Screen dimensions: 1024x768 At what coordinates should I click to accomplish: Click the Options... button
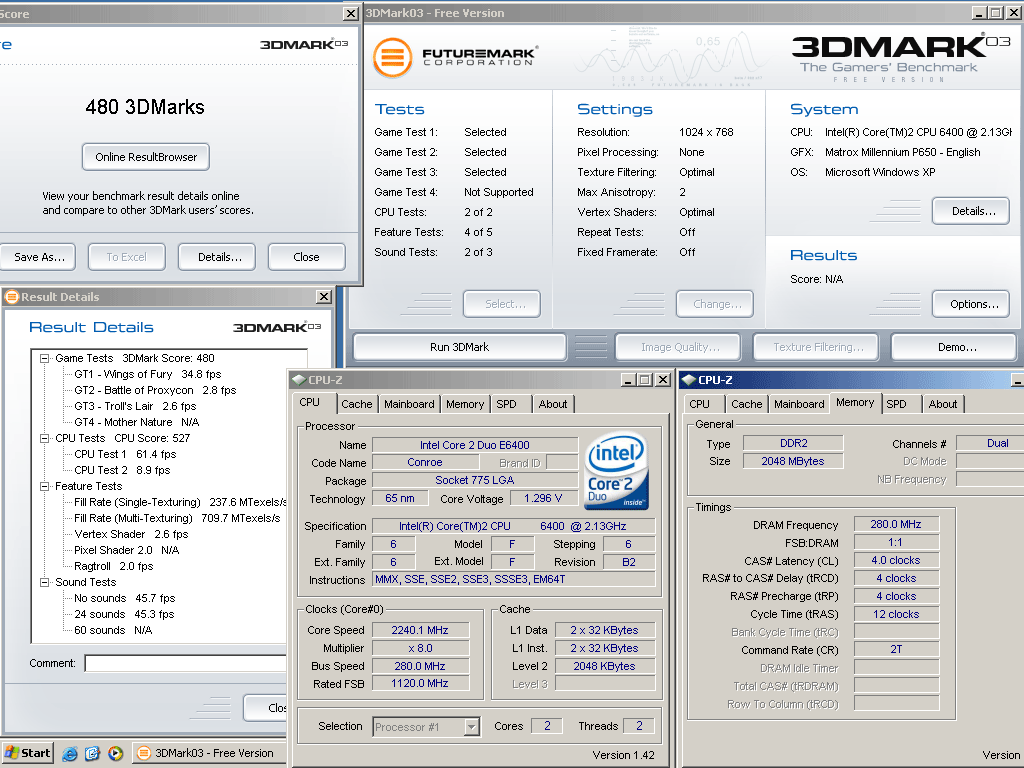pos(970,304)
